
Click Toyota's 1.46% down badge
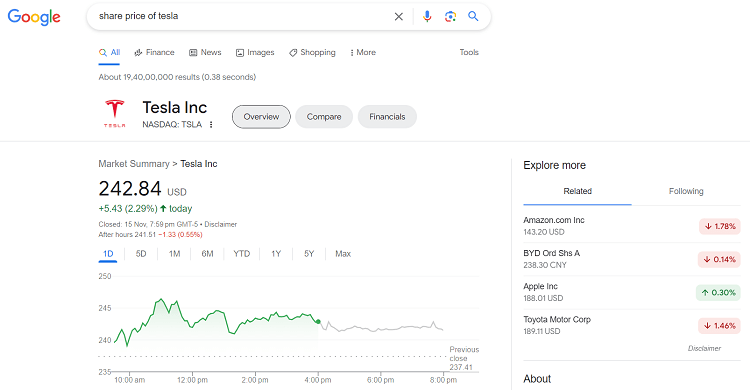pyautogui.click(x=719, y=325)
